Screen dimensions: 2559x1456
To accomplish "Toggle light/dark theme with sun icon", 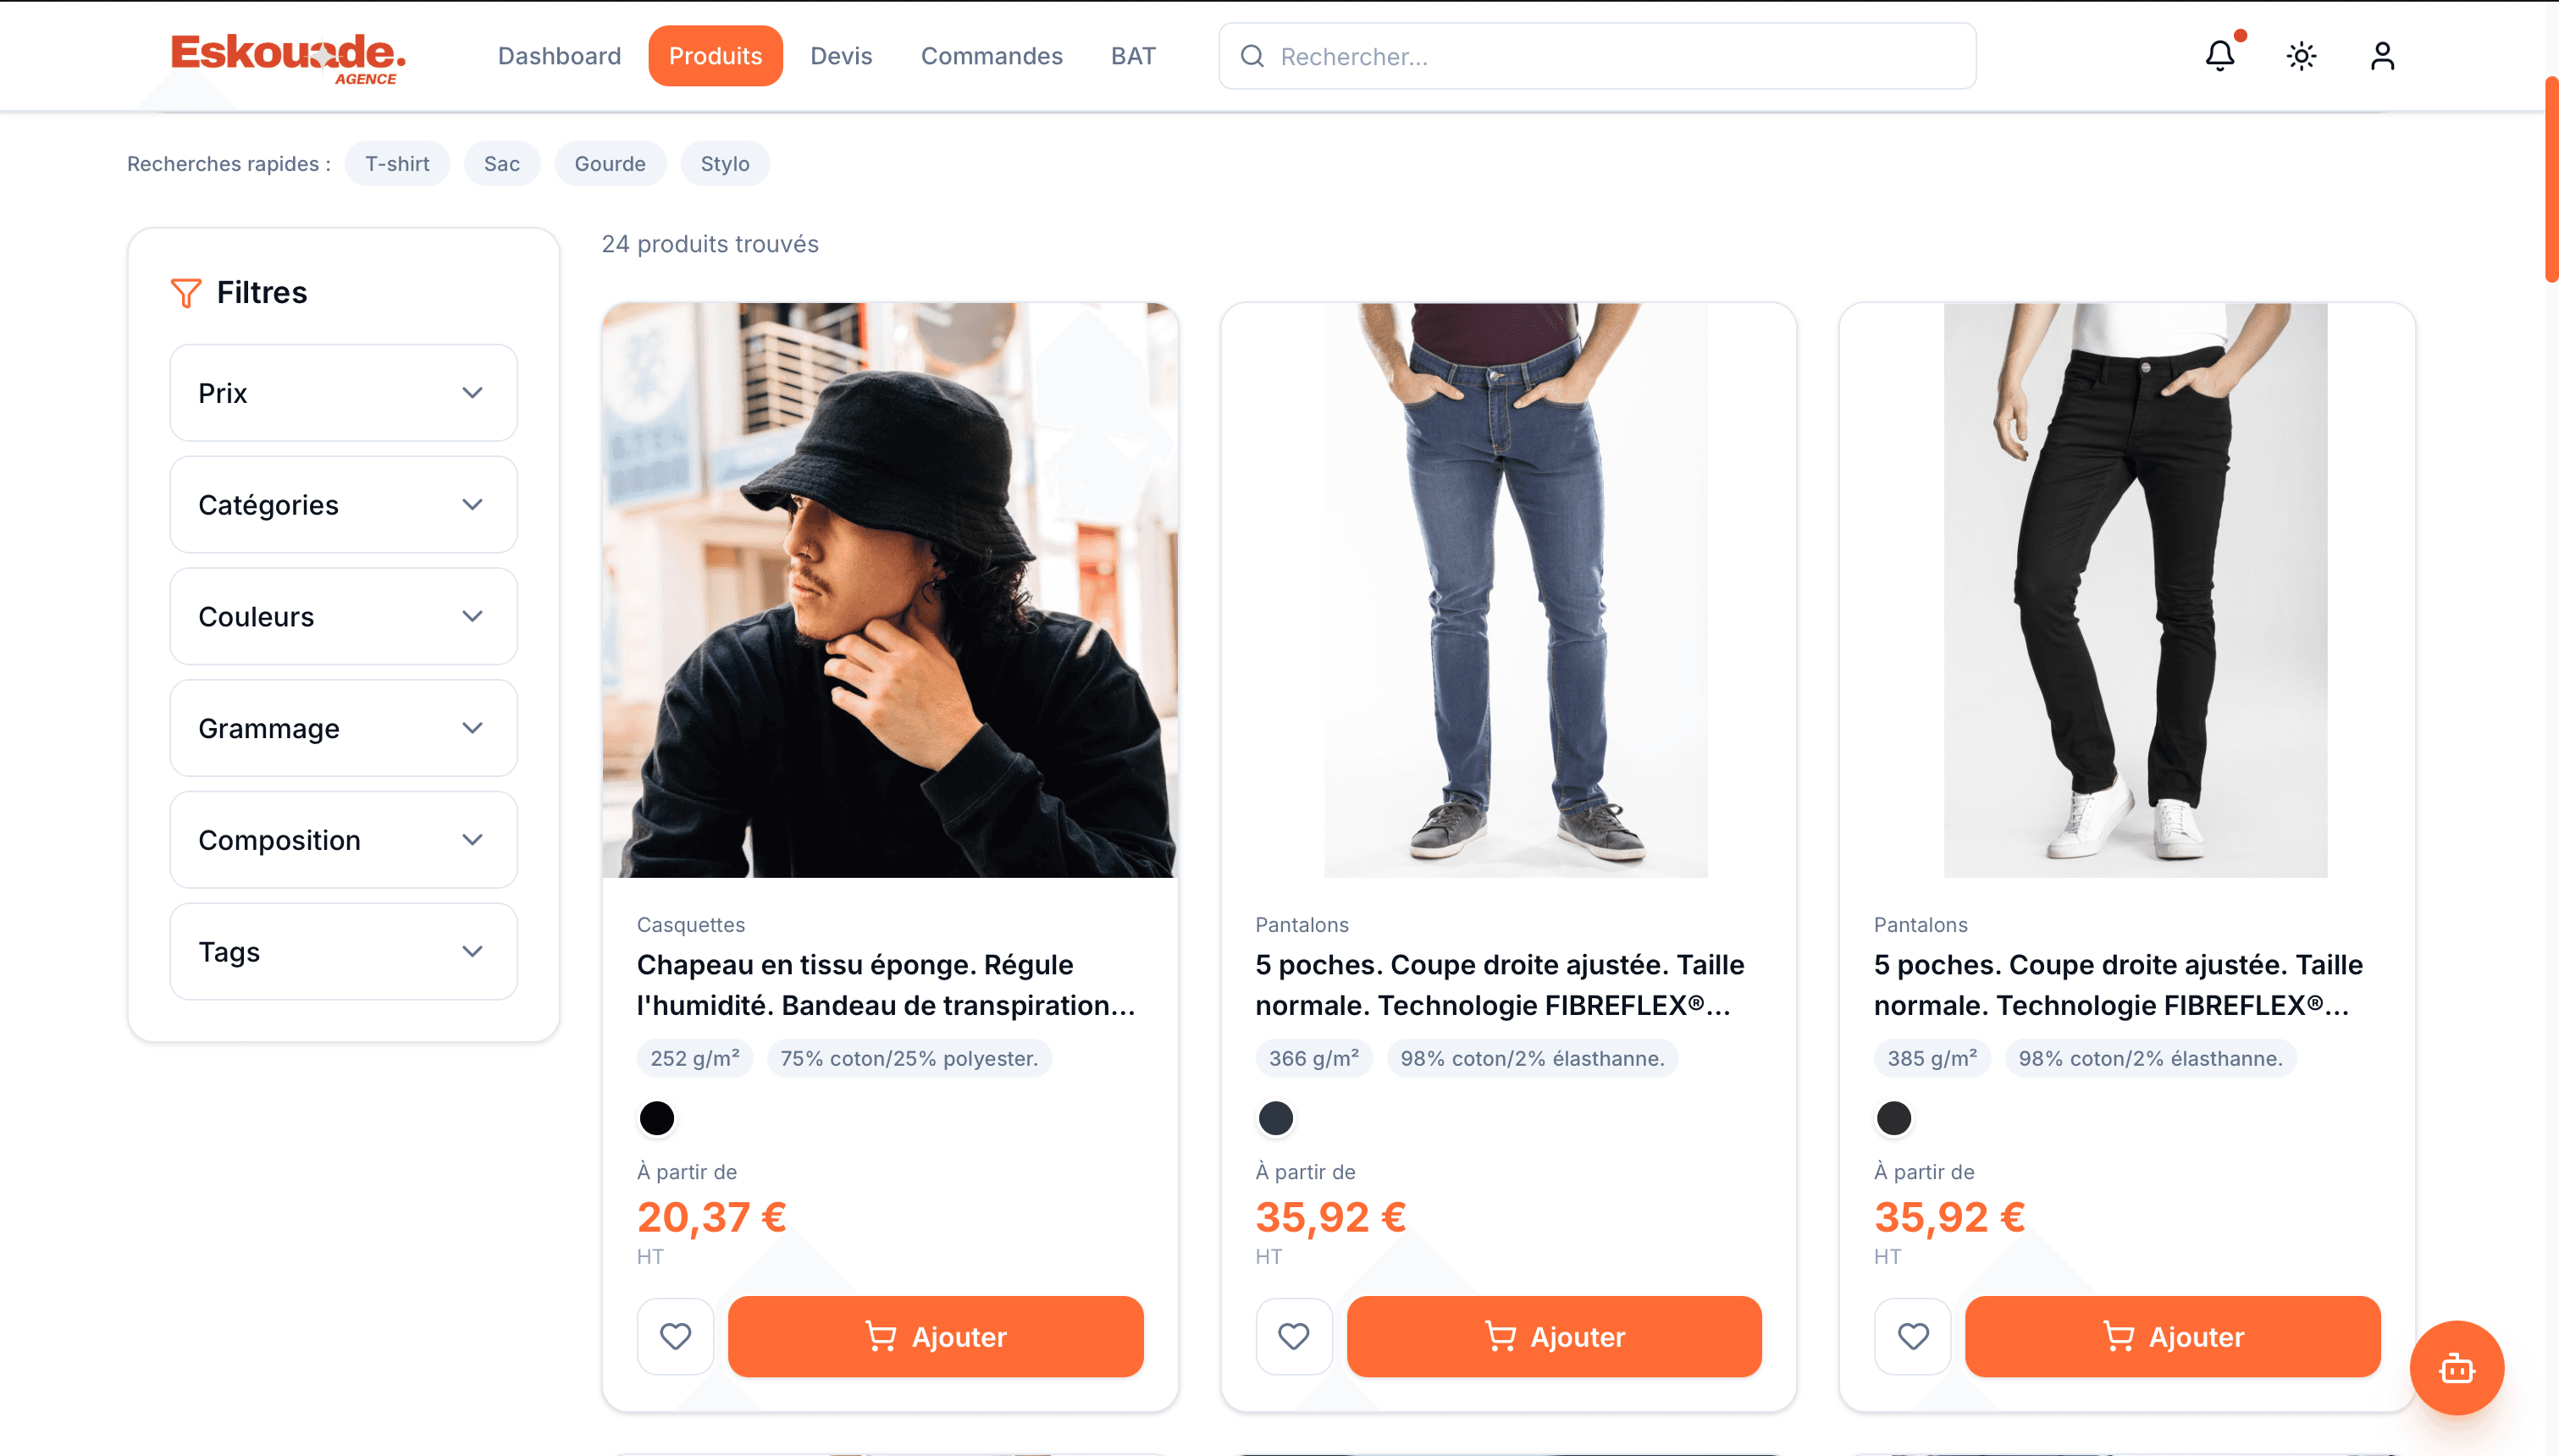I will tap(2300, 56).
